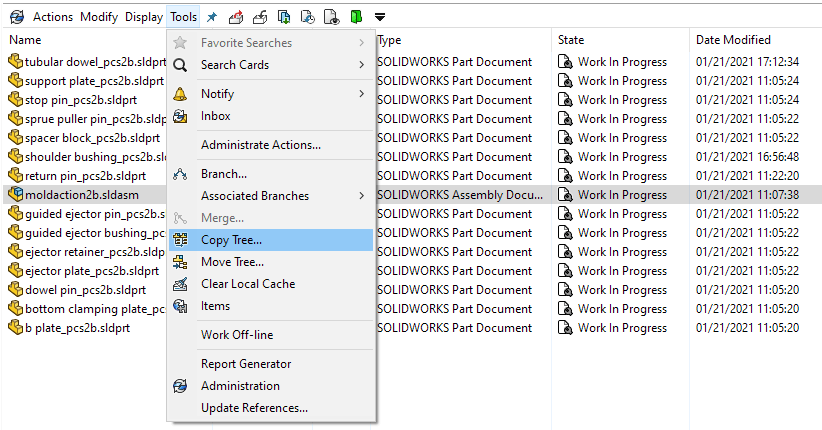Screen dimensions: 822x430
Task: Open the Actions menu
Action: point(53,17)
